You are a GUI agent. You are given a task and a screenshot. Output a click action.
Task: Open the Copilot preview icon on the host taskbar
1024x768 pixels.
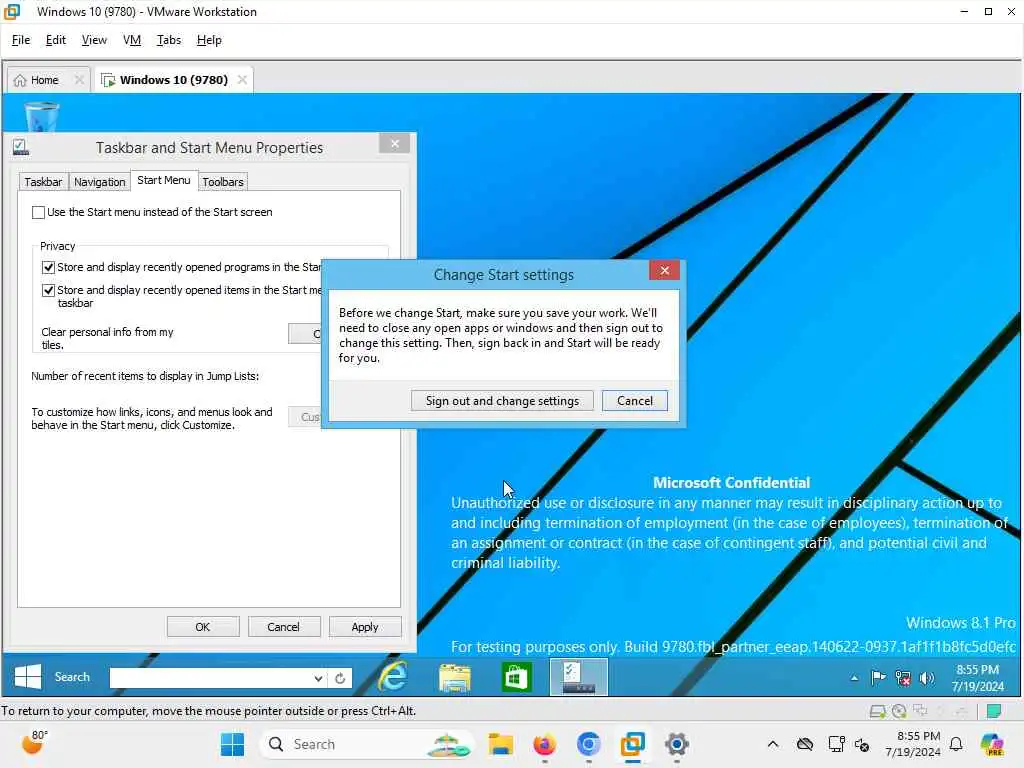click(992, 744)
